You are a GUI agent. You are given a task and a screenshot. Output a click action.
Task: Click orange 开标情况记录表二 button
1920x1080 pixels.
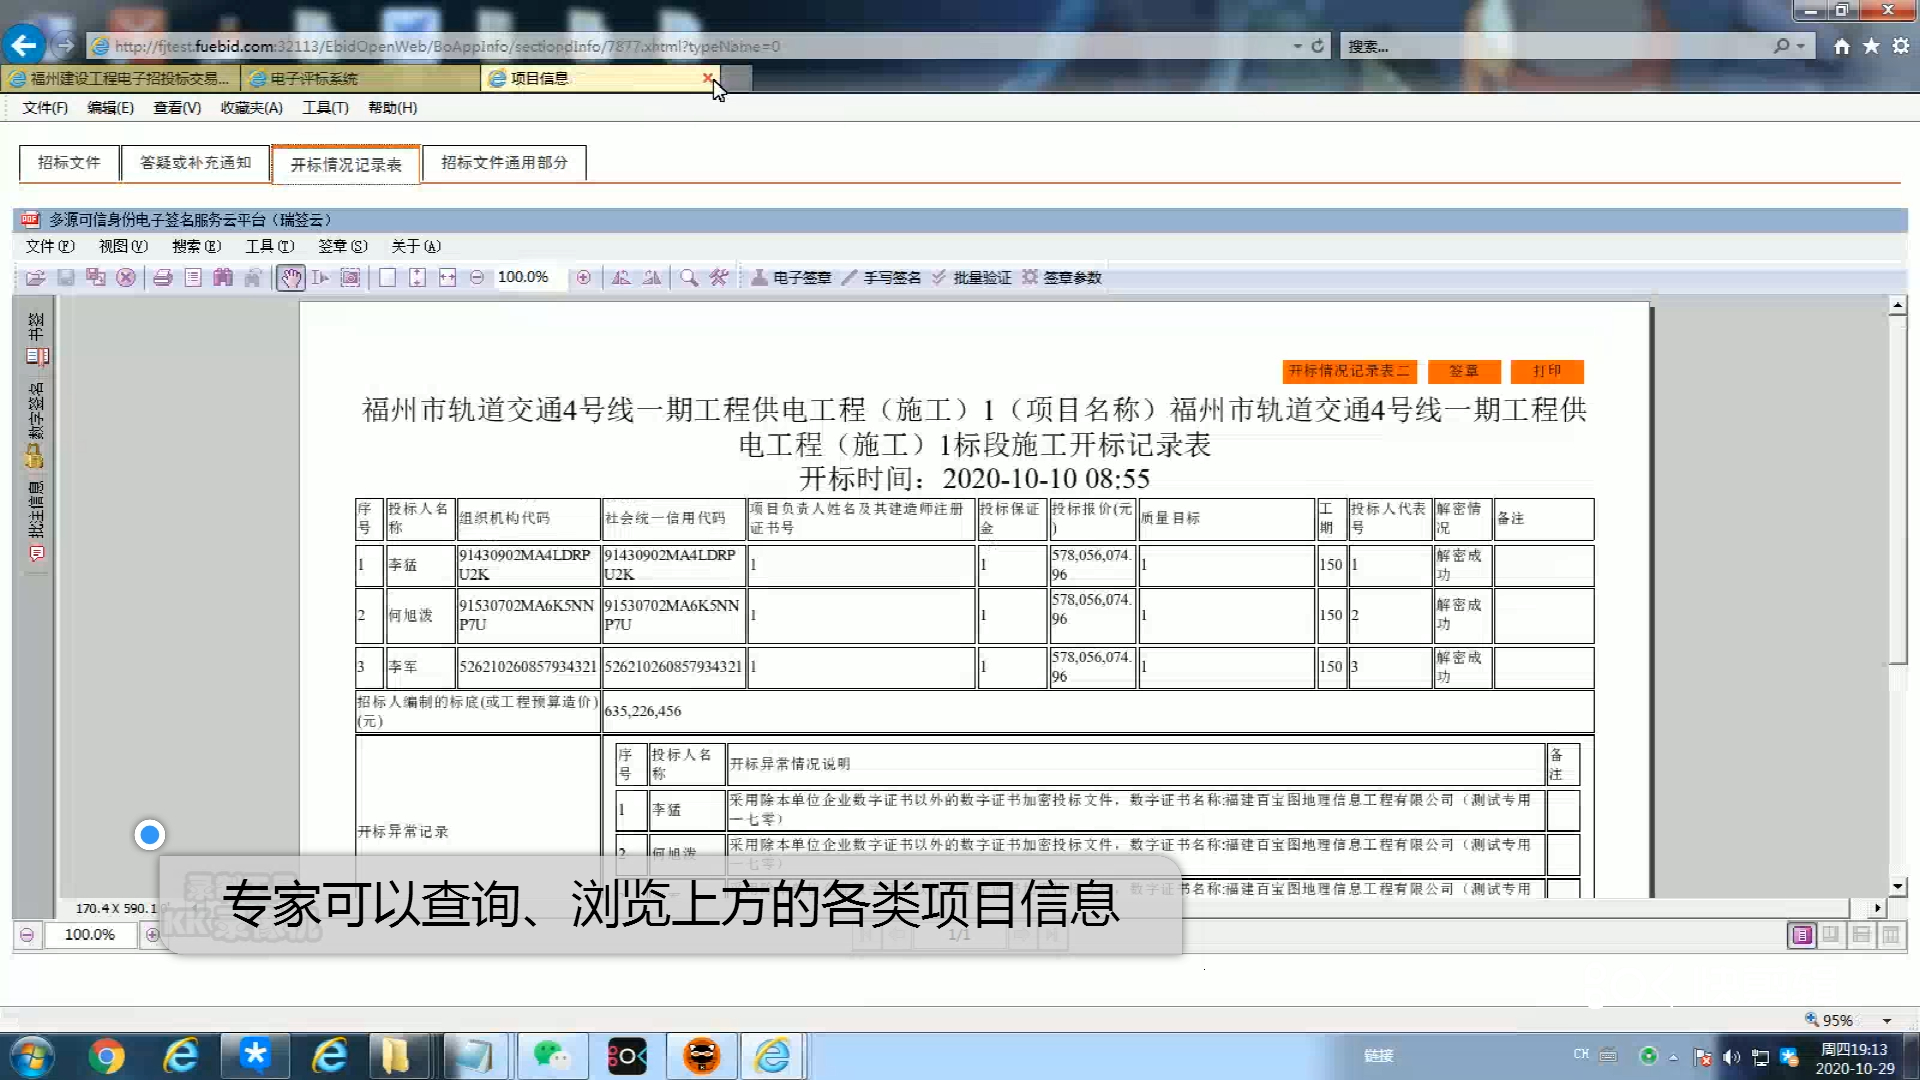1349,371
